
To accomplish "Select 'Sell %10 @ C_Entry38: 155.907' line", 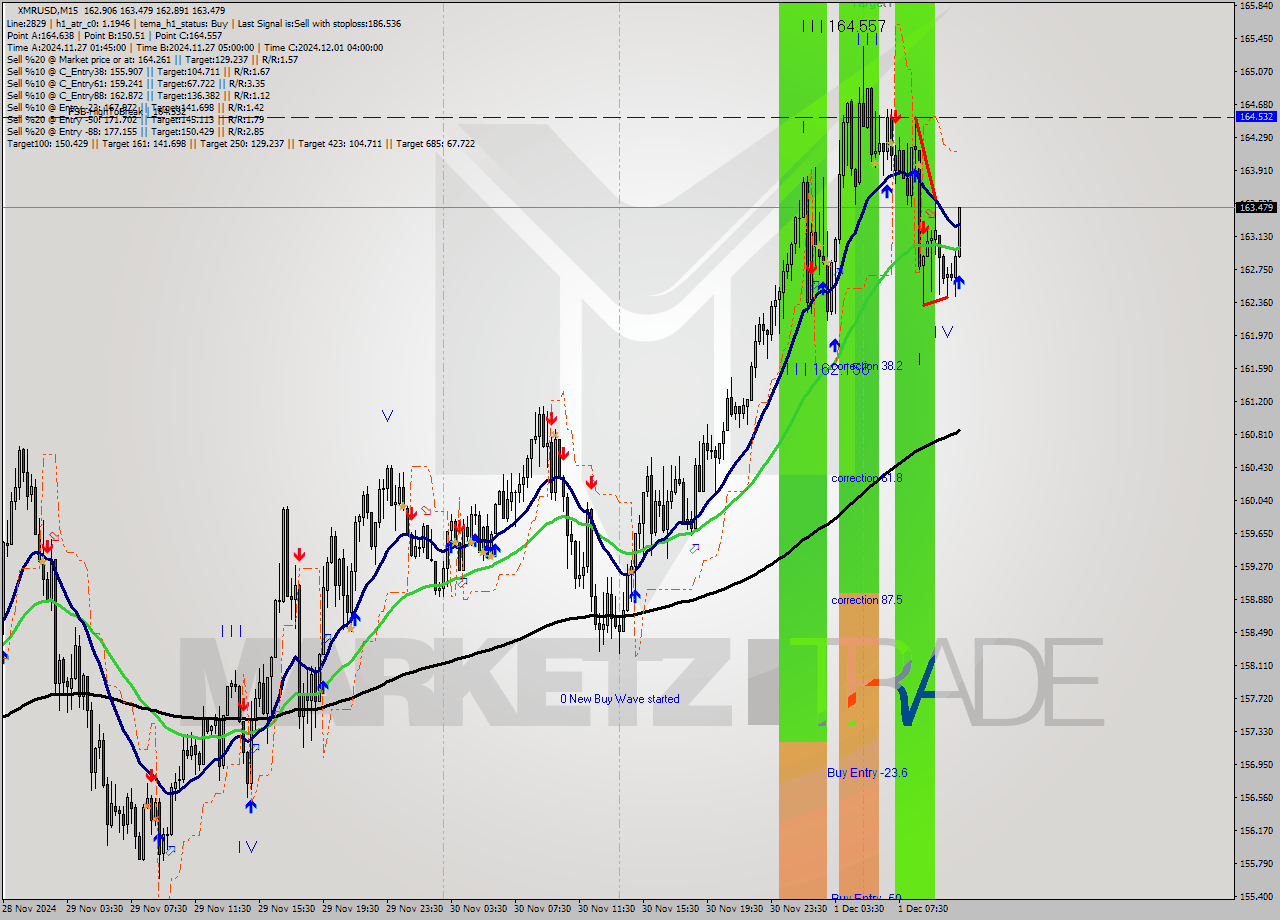I will [x=138, y=71].
